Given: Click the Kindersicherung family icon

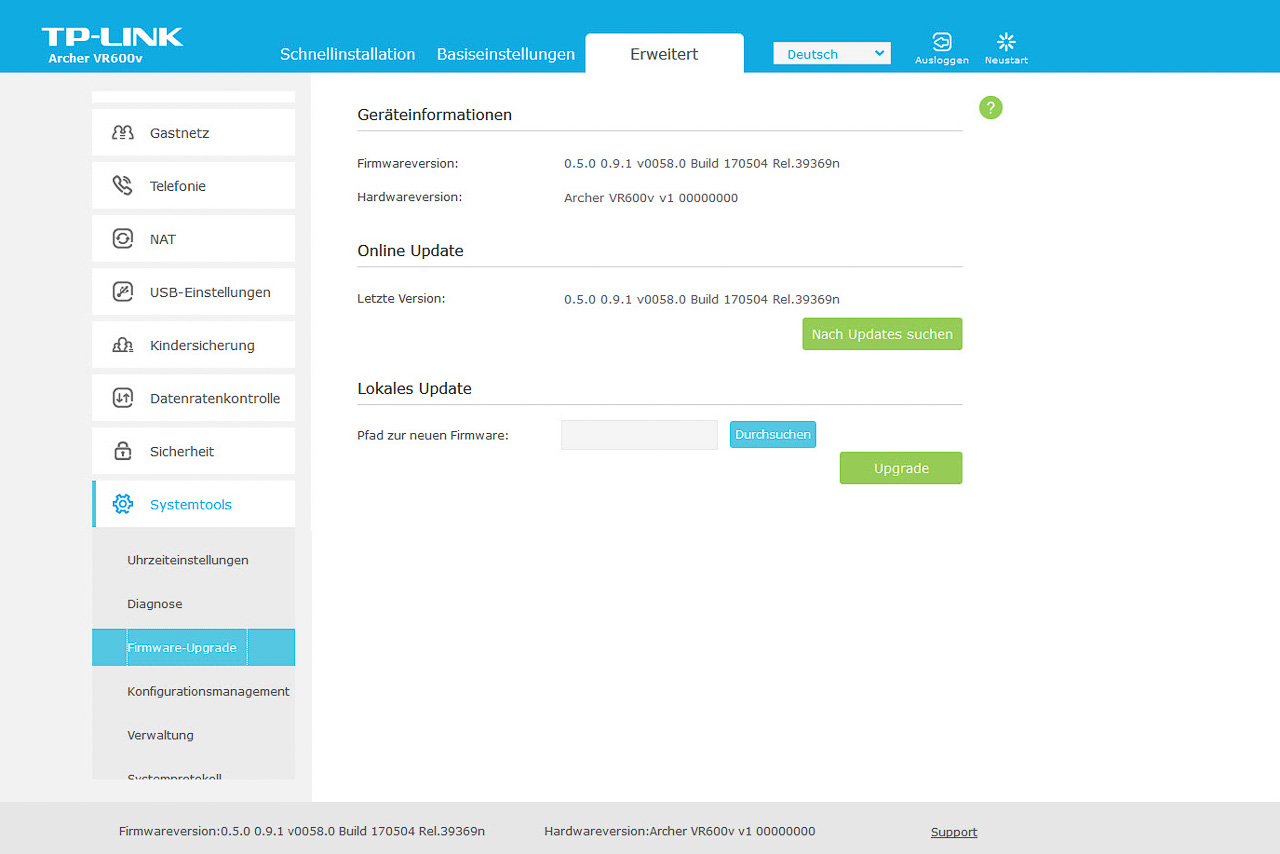Looking at the screenshot, I should point(122,345).
